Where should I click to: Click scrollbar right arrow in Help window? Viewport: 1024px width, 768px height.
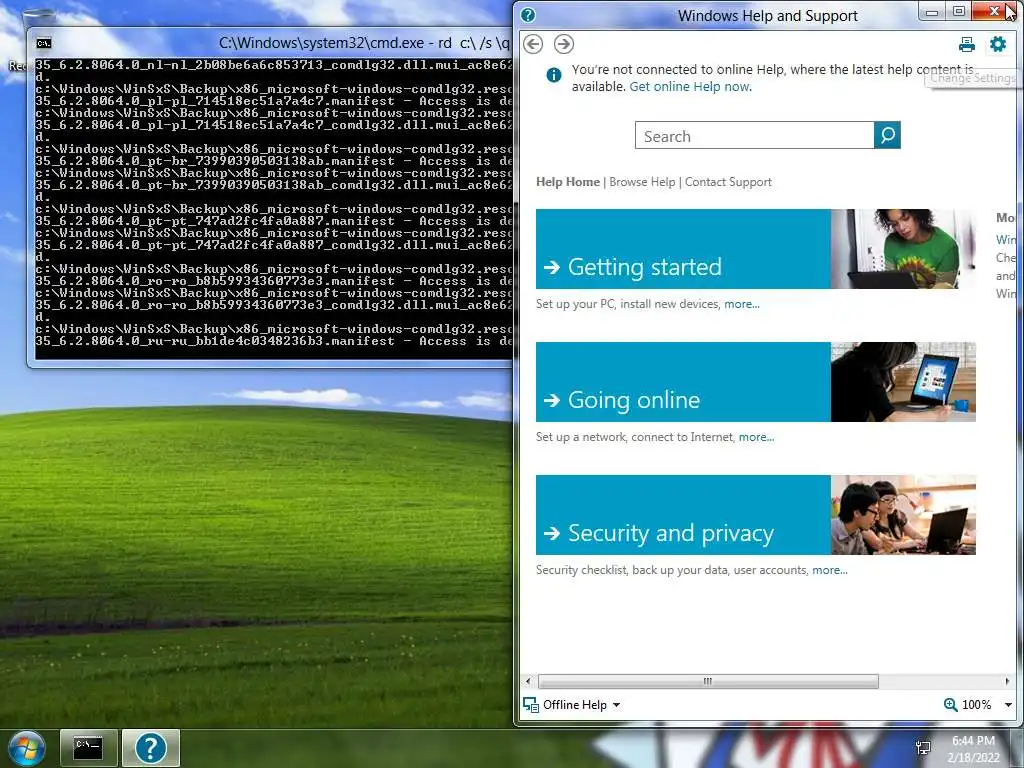pos(1006,681)
